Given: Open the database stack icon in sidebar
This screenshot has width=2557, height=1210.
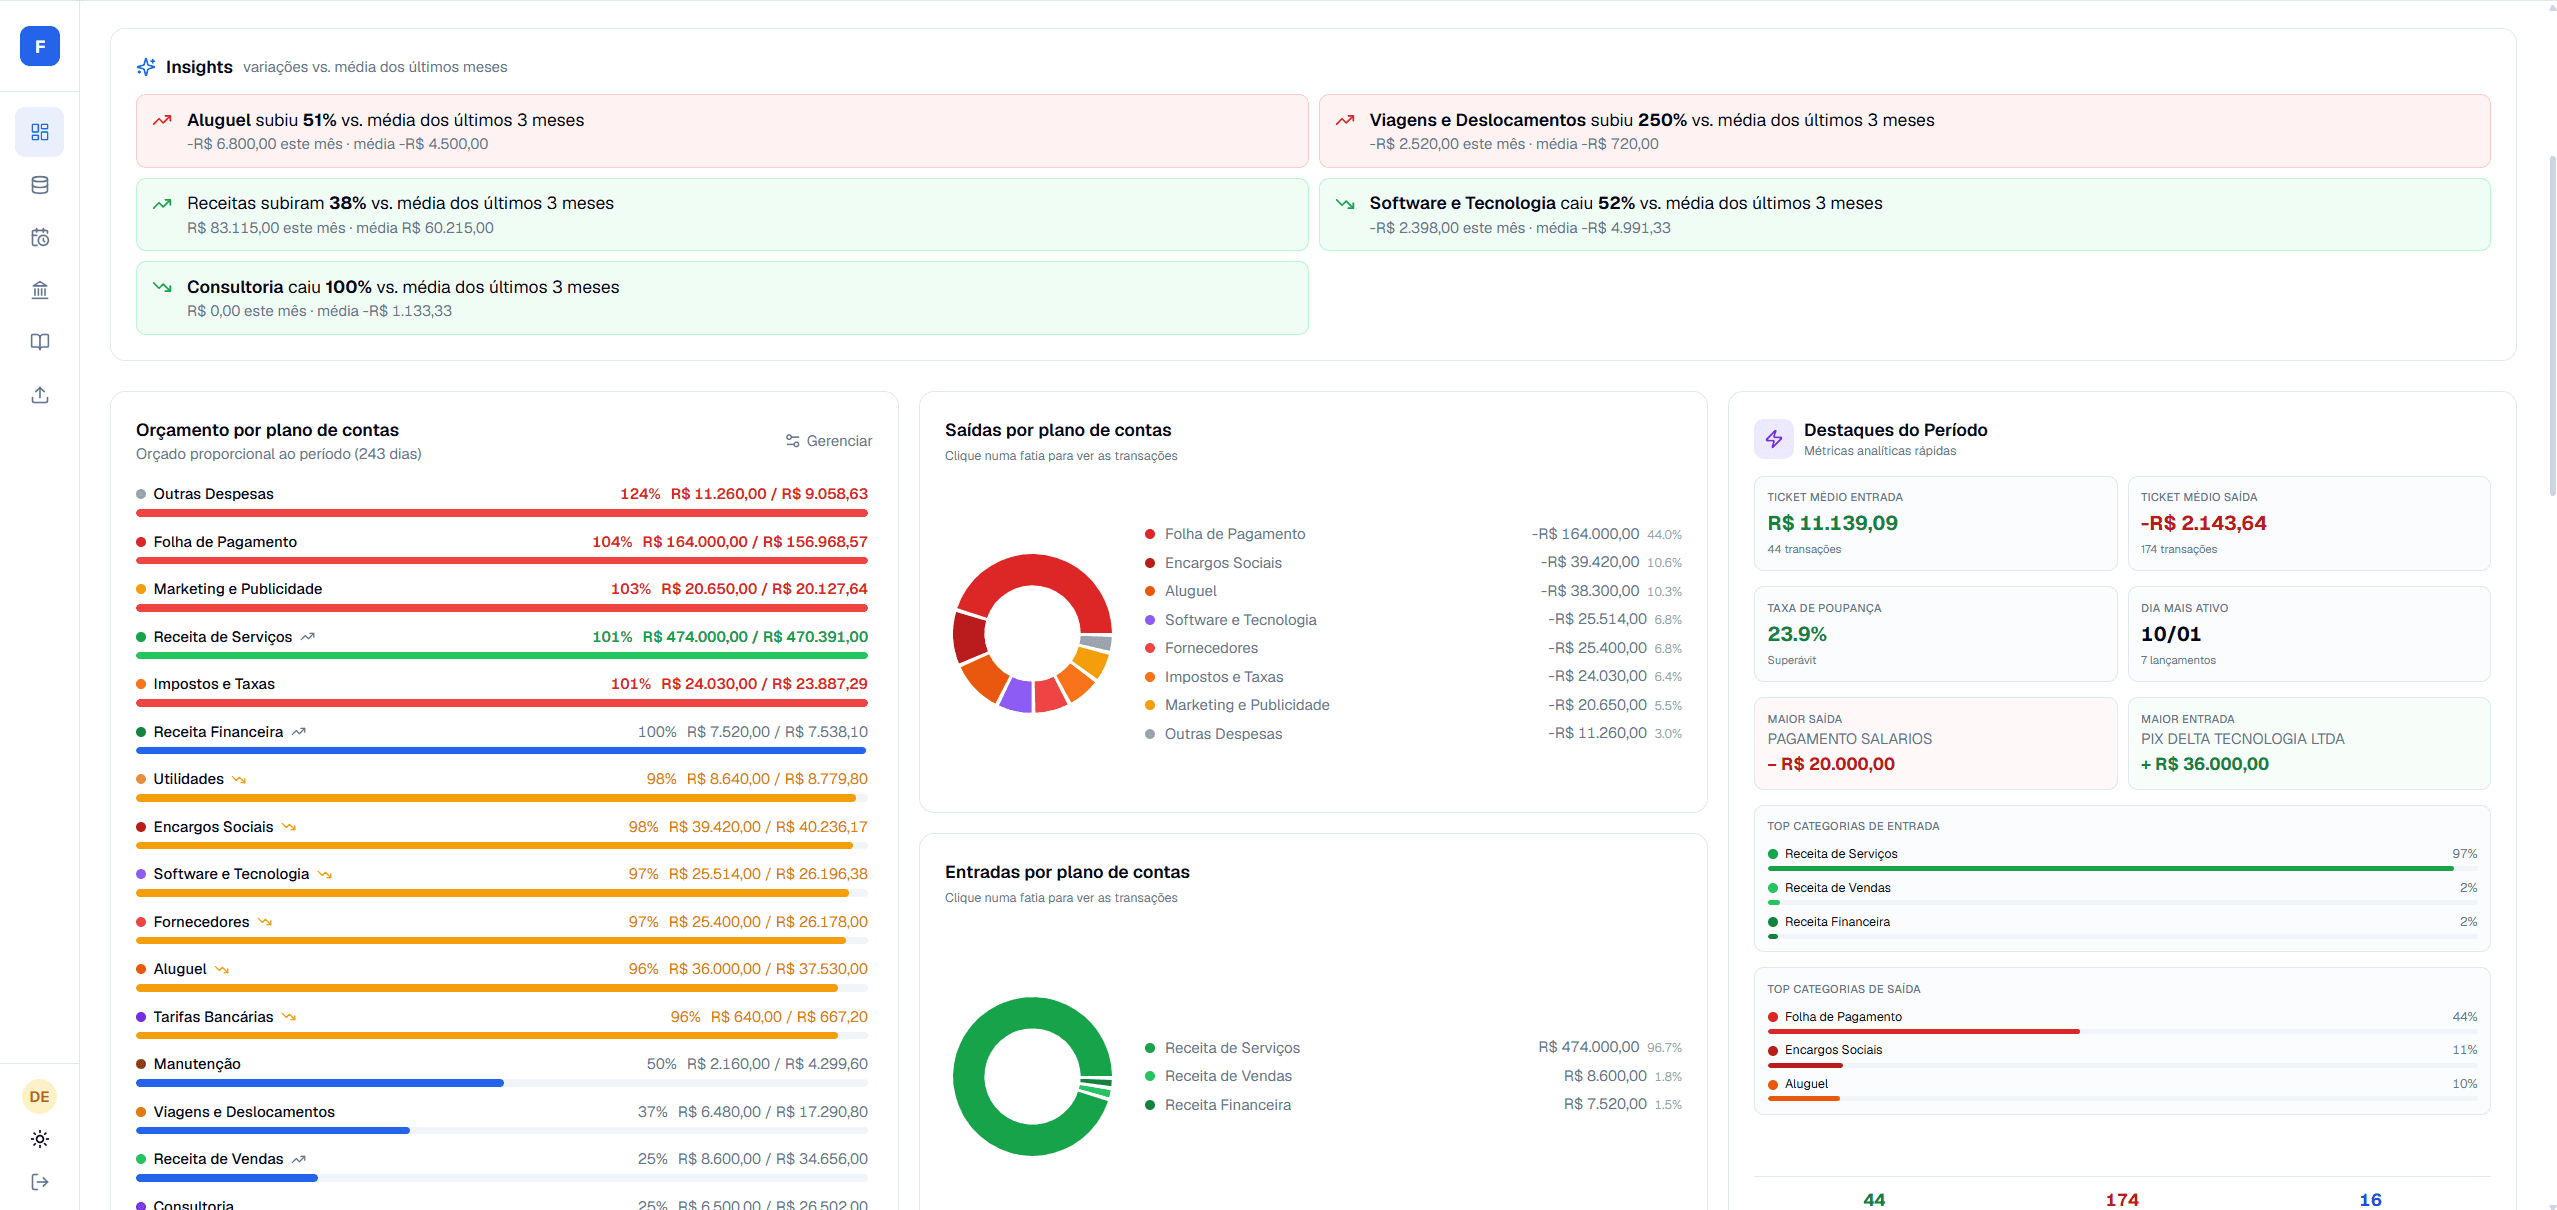Looking at the screenshot, I should 40,185.
